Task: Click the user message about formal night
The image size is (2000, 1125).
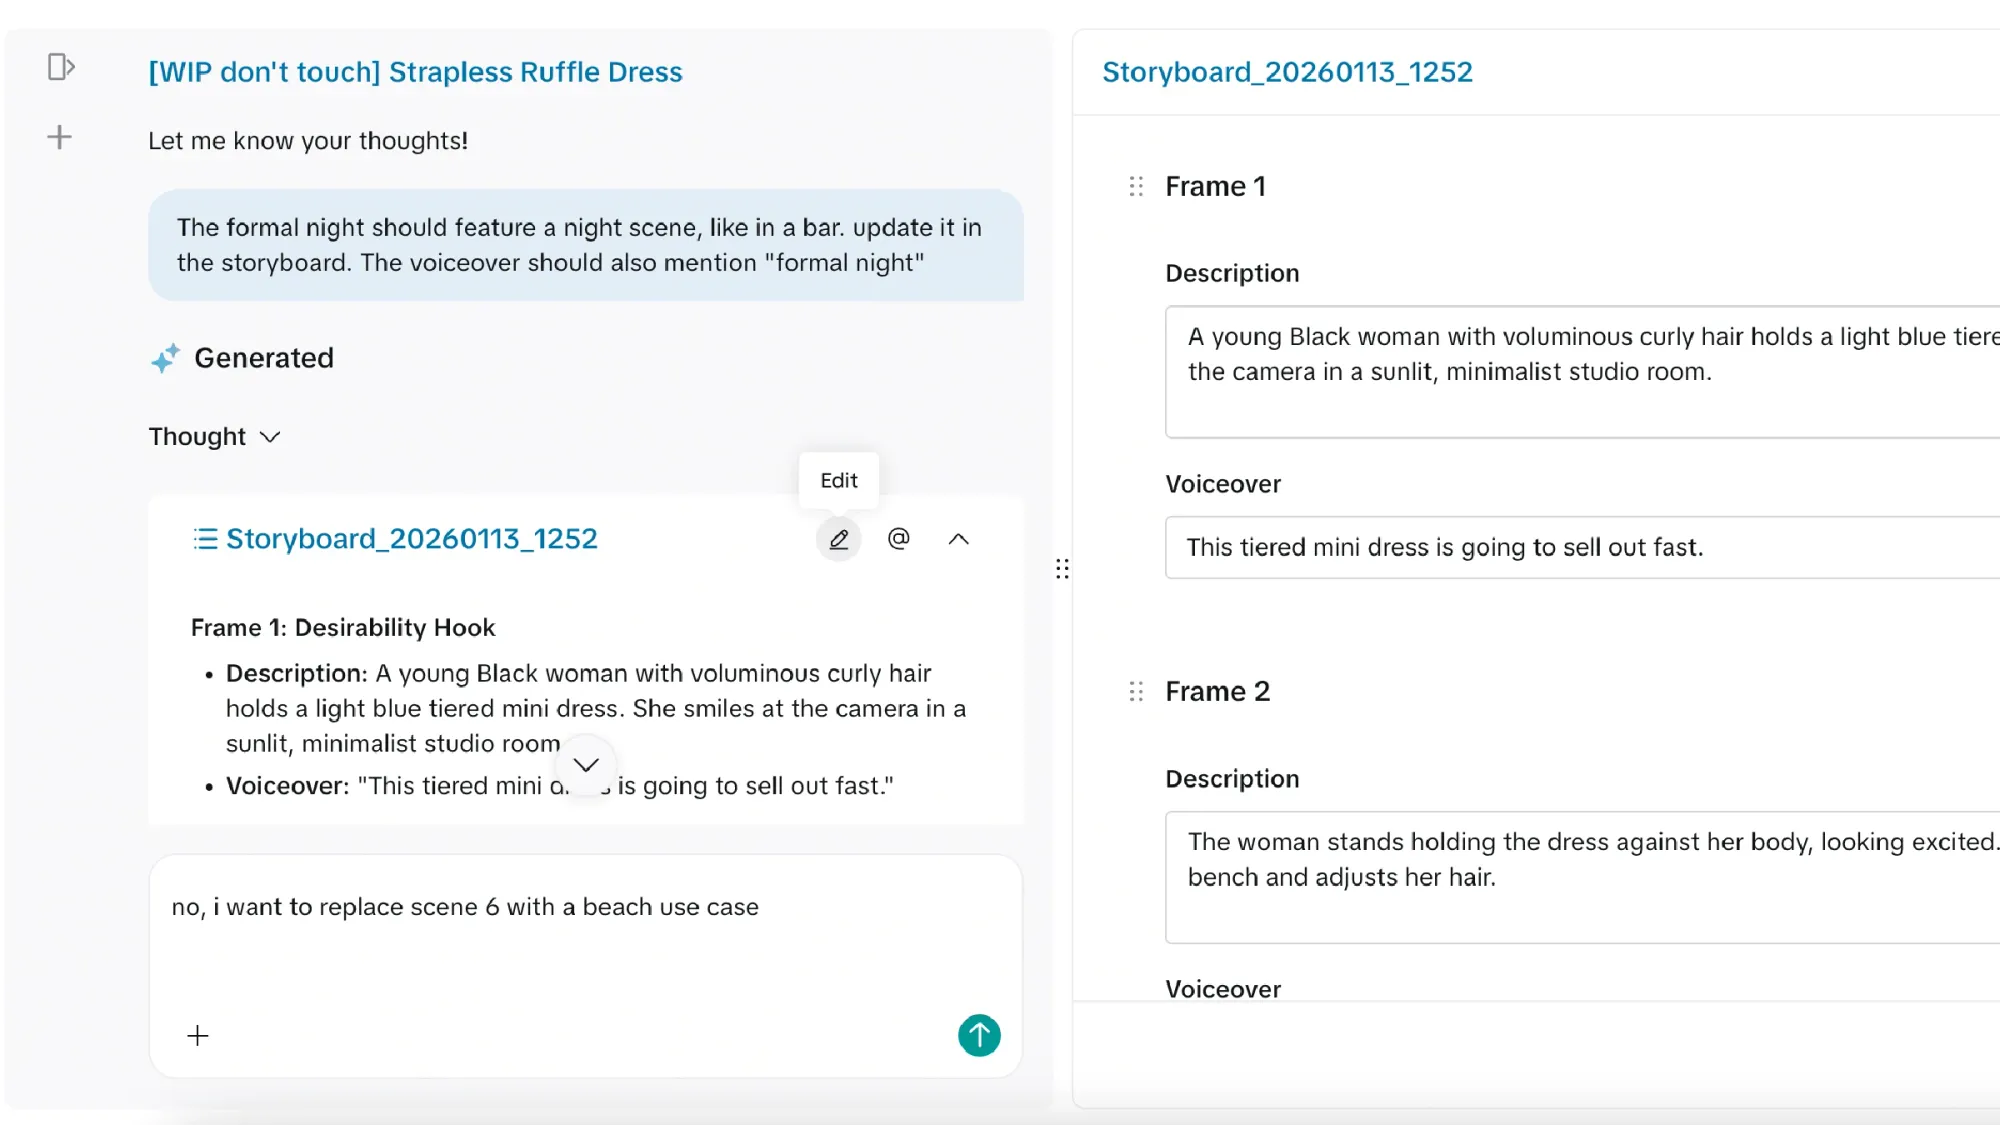Action: tap(586, 245)
